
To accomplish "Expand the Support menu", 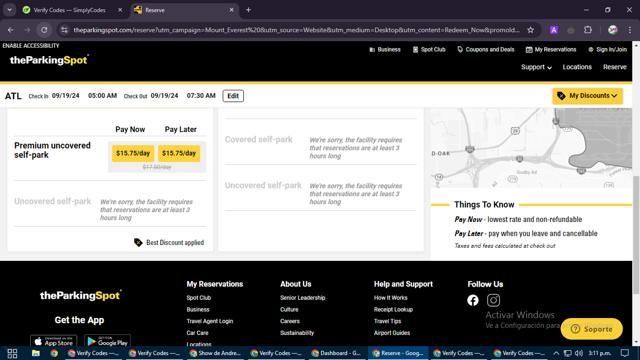I will [536, 67].
